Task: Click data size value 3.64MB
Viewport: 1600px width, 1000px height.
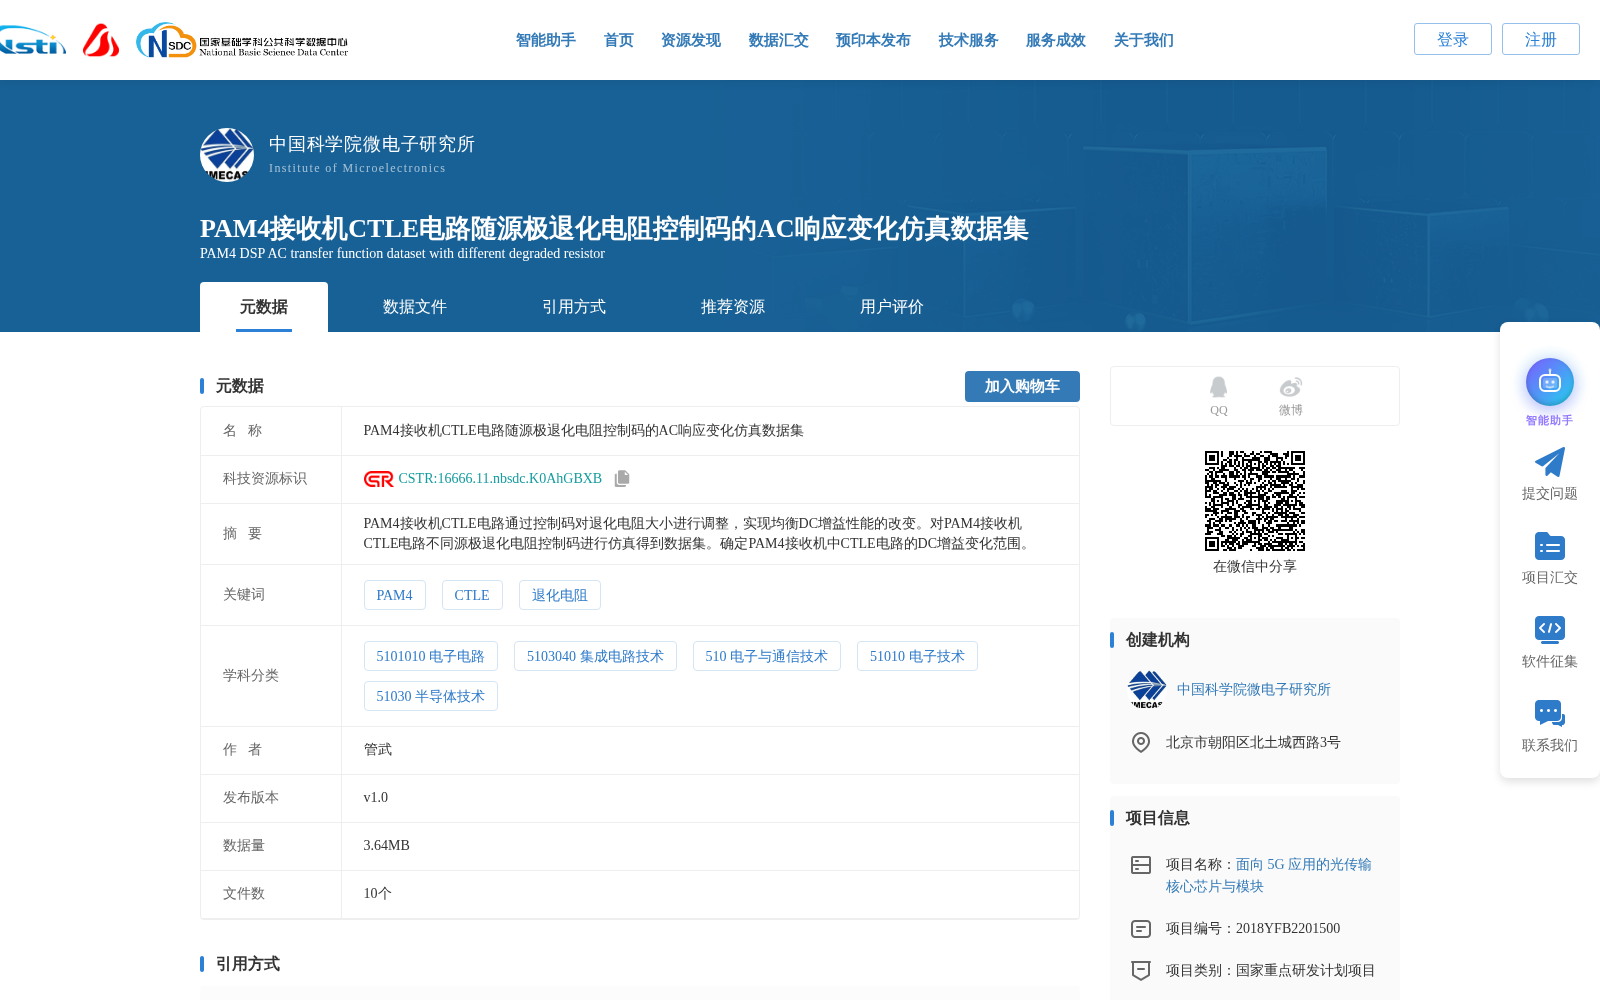Action: 387,846
